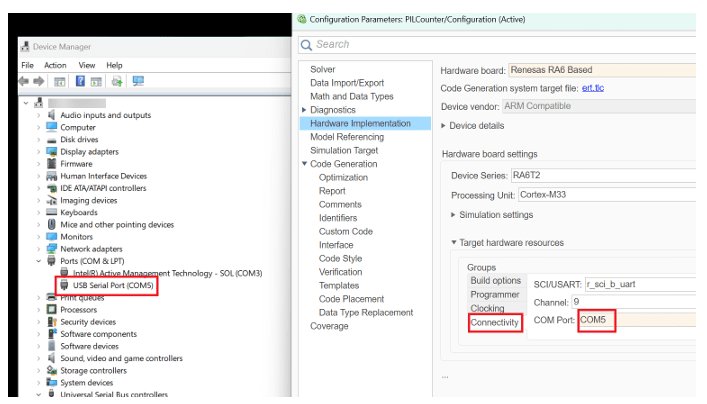The image size is (707, 404).
Task: Open the Action menu in Device Manager
Action: click(55, 65)
